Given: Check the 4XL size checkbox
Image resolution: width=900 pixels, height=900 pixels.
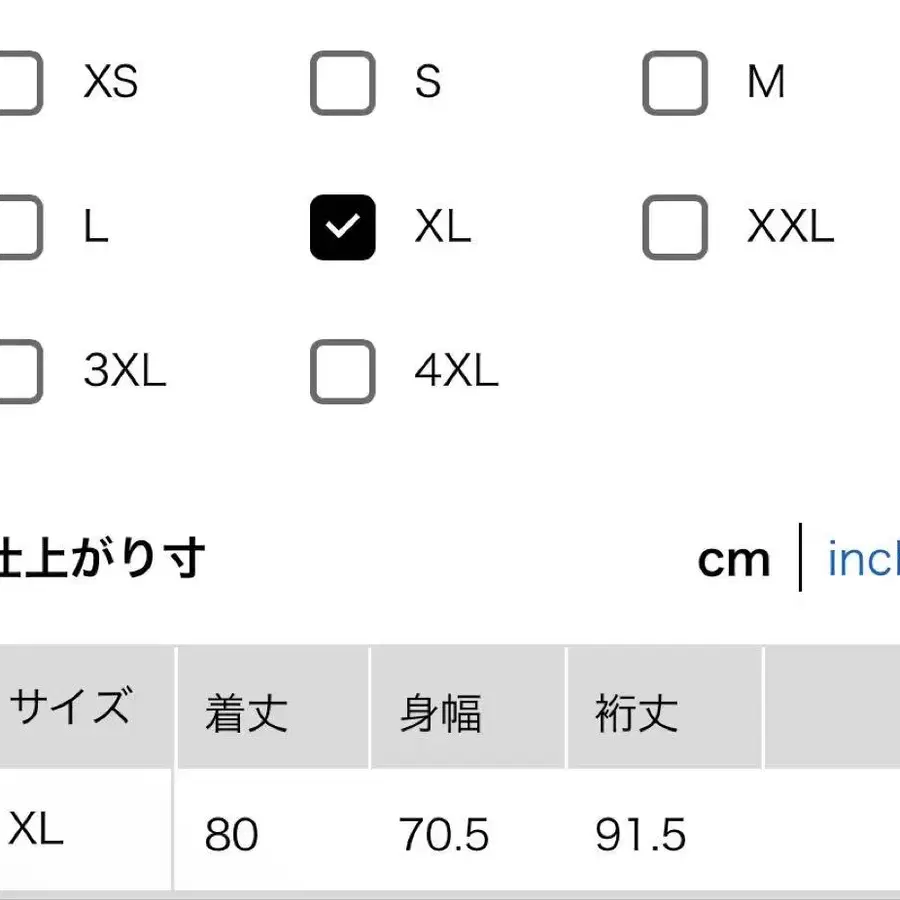Looking at the screenshot, I should (x=342, y=372).
